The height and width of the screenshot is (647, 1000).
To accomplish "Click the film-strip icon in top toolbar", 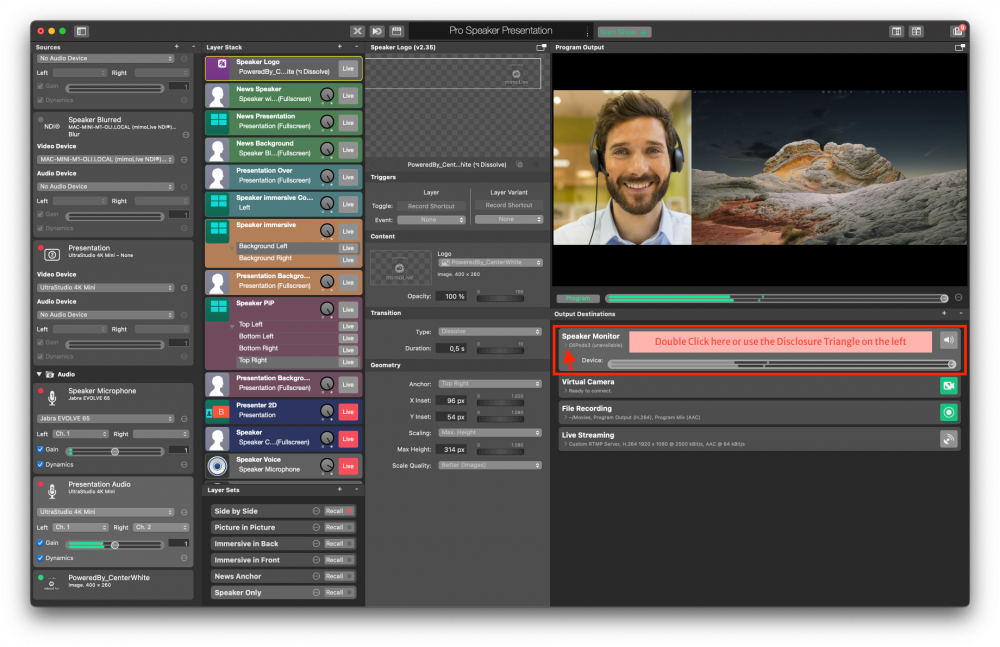I will [397, 31].
